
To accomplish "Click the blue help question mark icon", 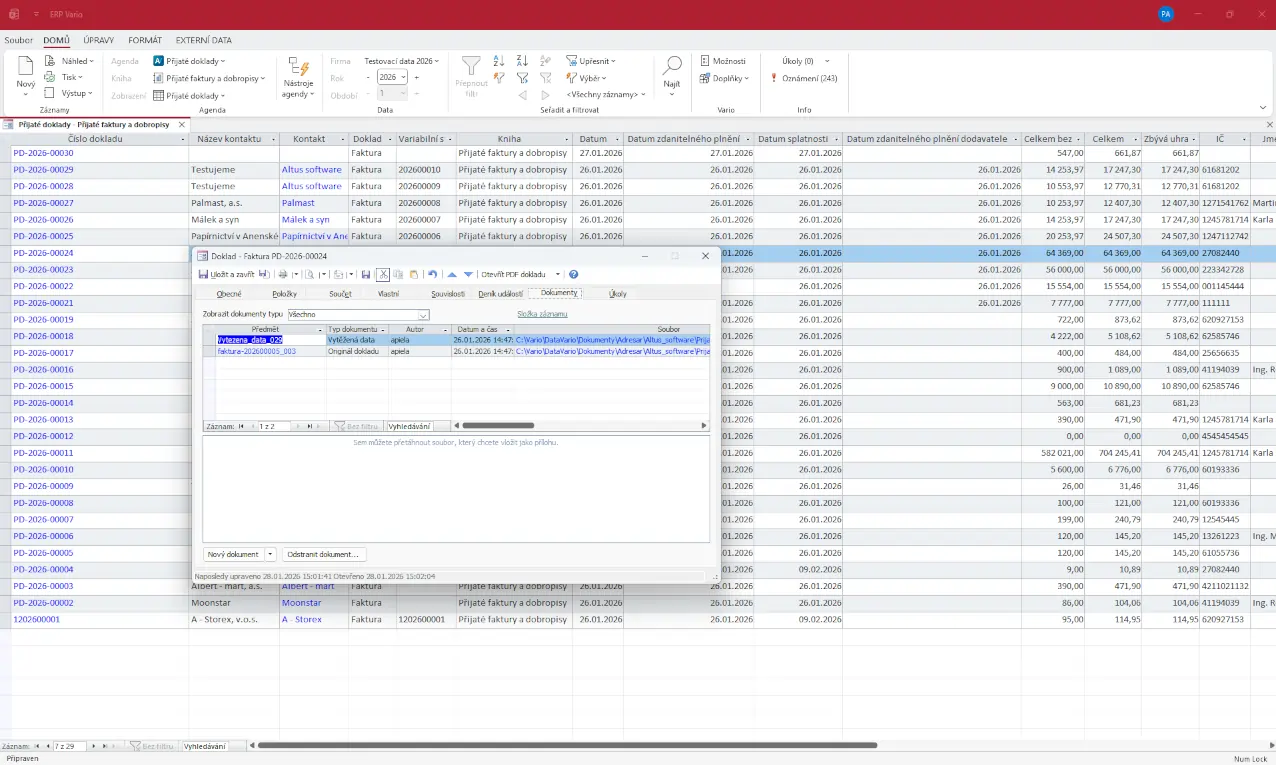I will 574,274.
